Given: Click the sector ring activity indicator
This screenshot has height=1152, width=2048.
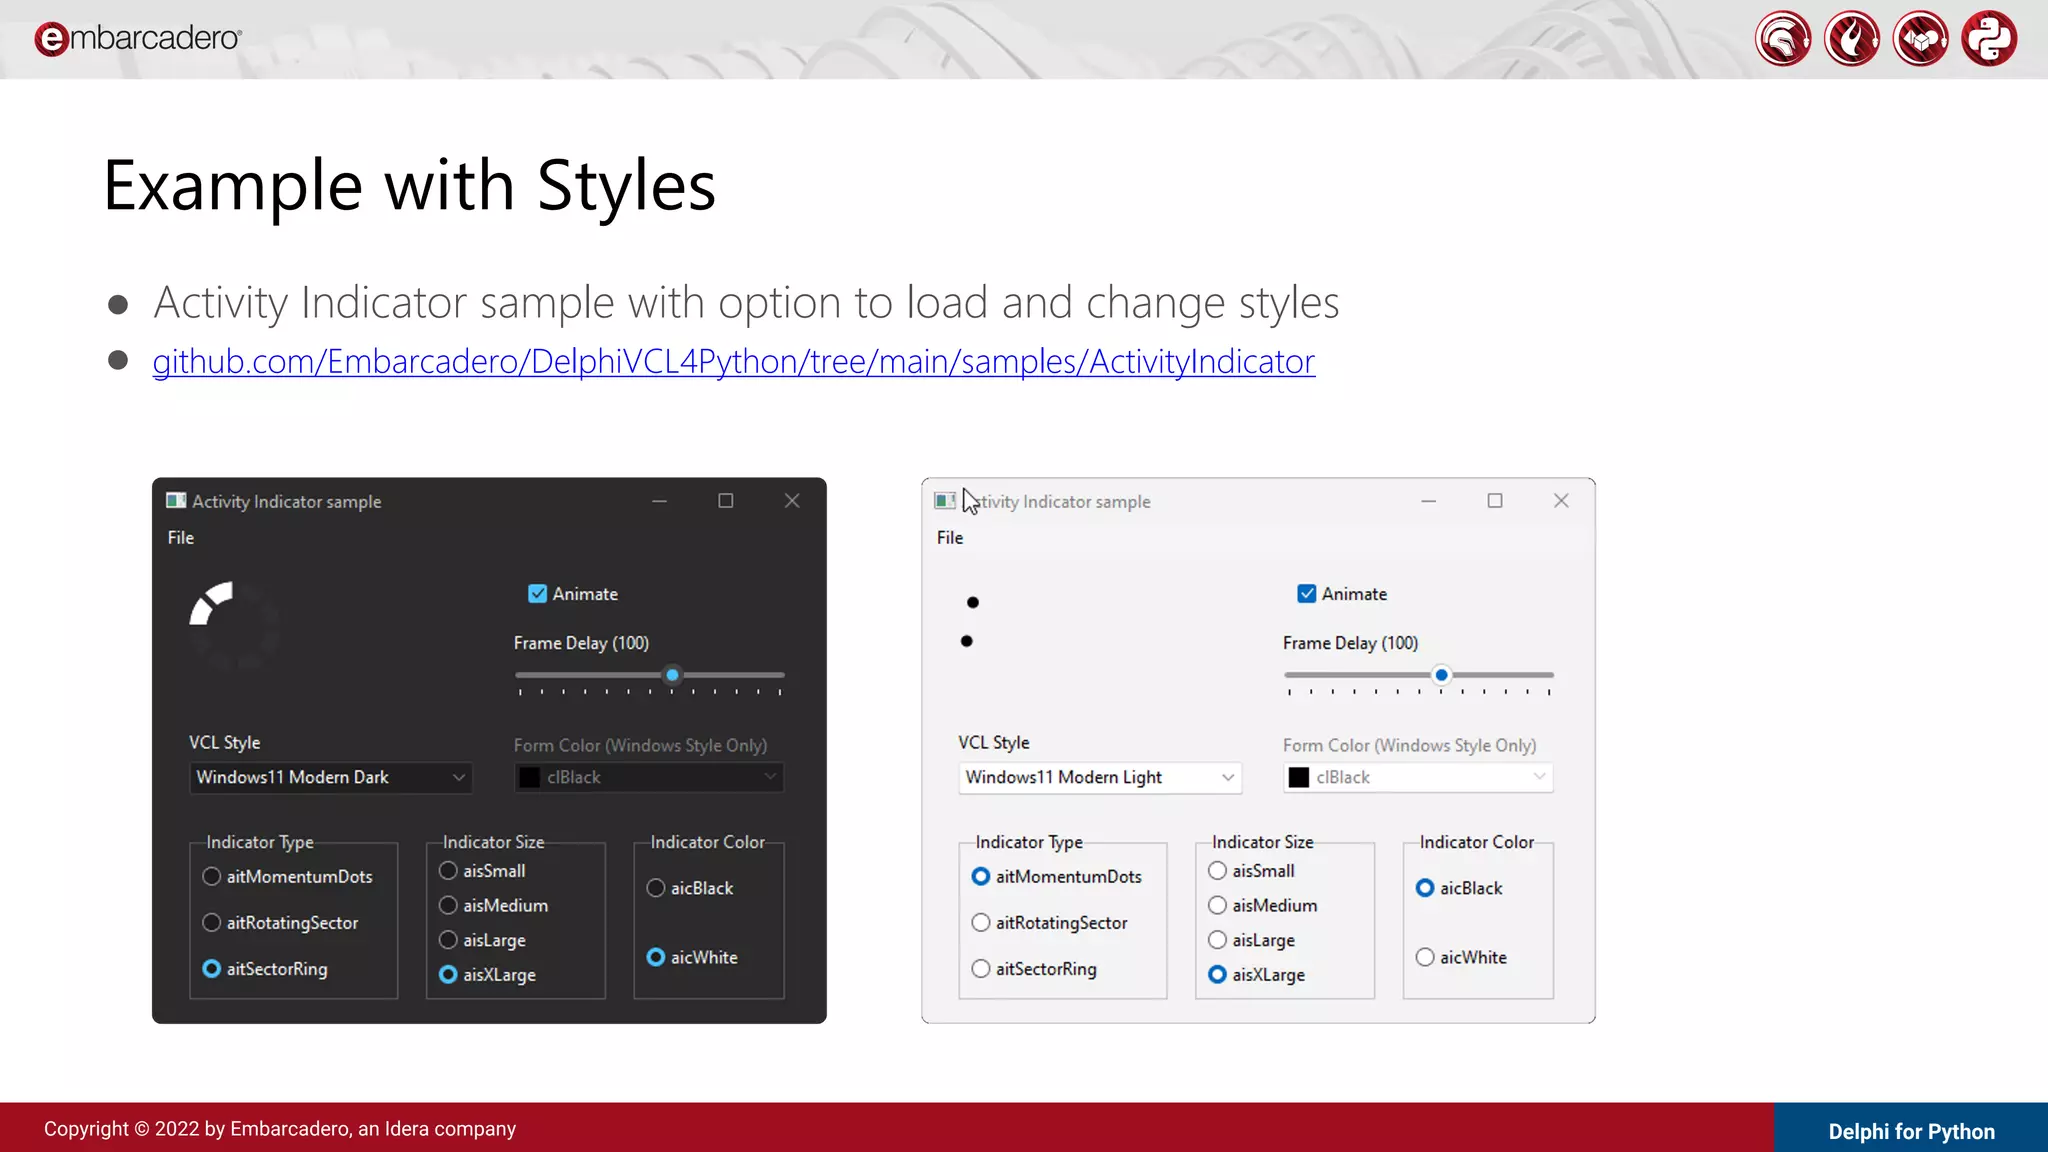Looking at the screenshot, I should click(234, 626).
